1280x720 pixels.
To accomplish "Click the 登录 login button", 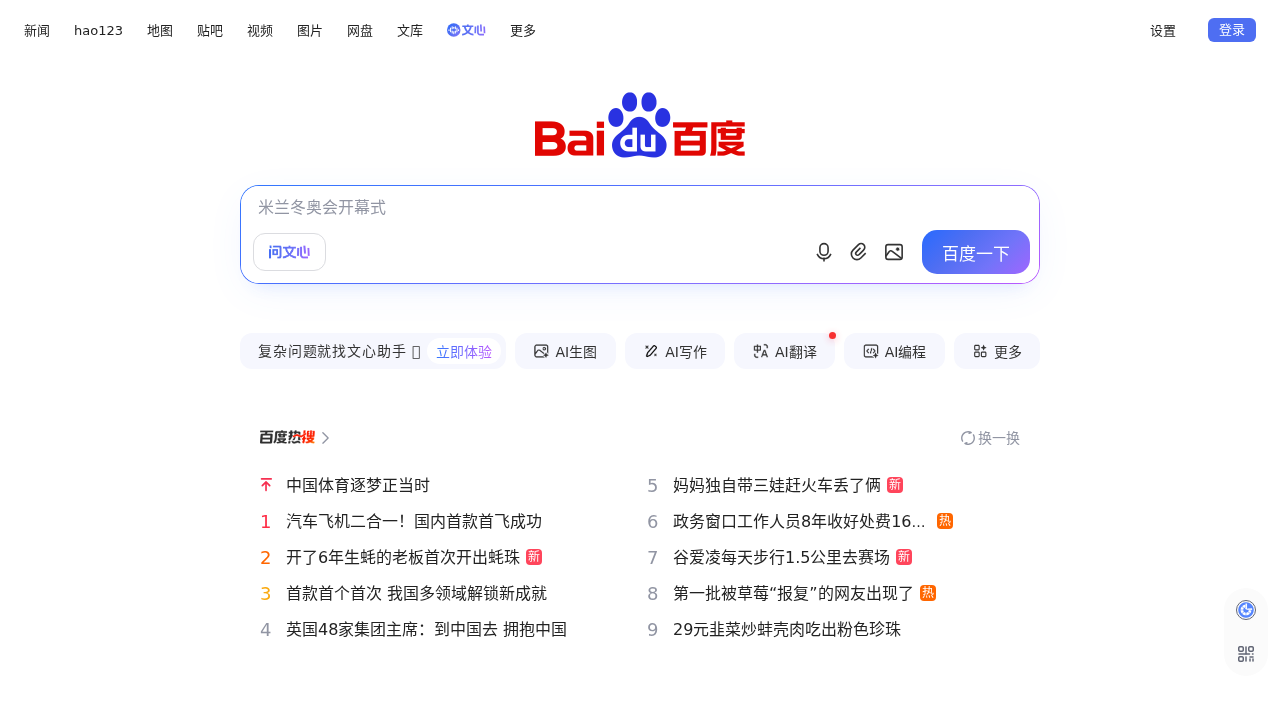I will 1231,30.
